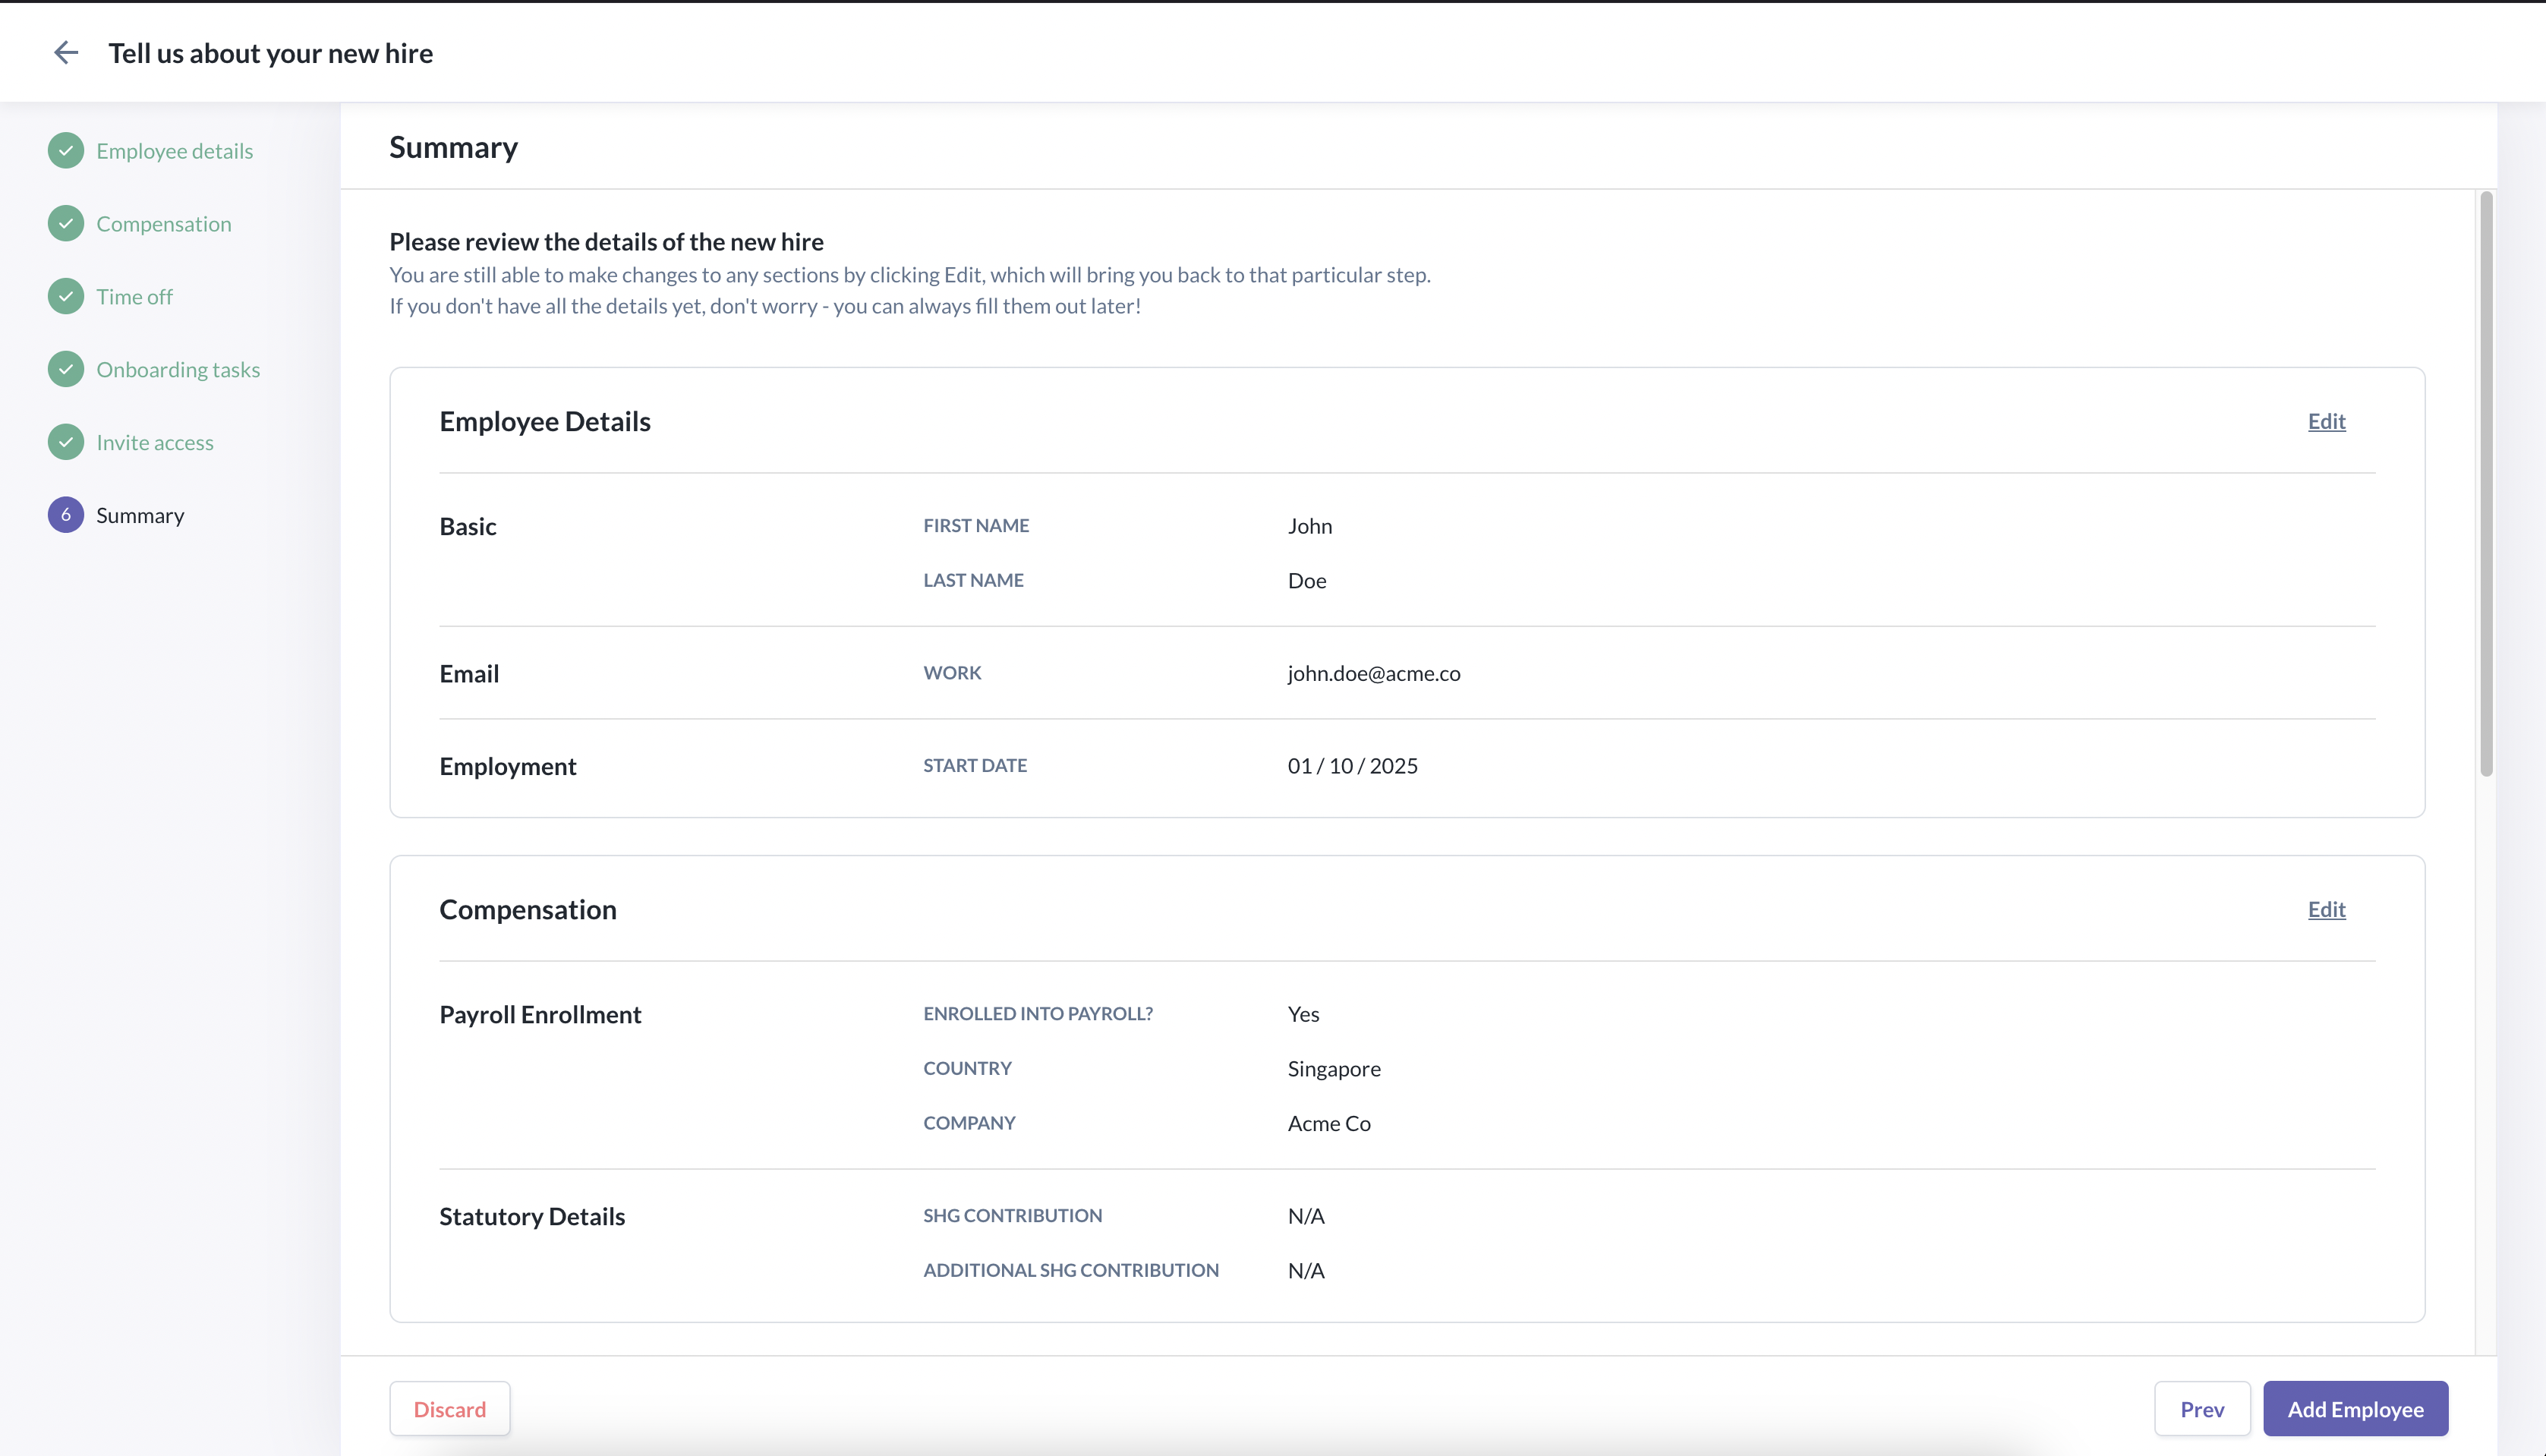This screenshot has height=1456, width=2546.
Task: Click Add Employee button
Action: click(x=2355, y=1409)
